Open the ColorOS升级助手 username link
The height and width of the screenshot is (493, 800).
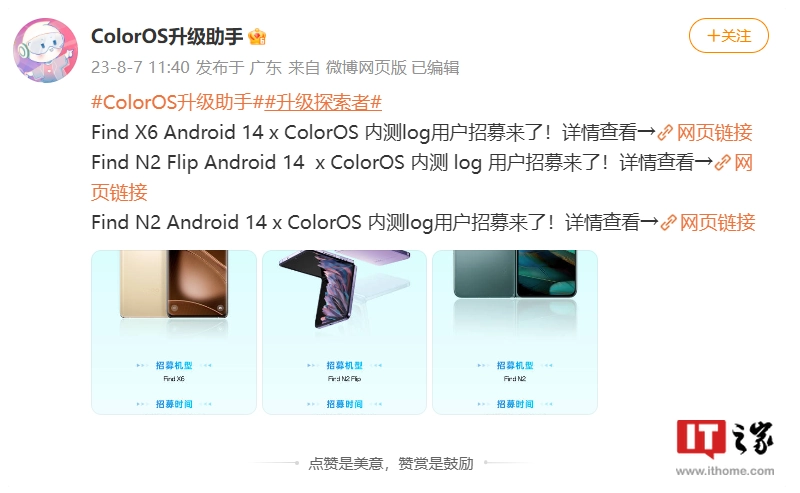coord(167,37)
